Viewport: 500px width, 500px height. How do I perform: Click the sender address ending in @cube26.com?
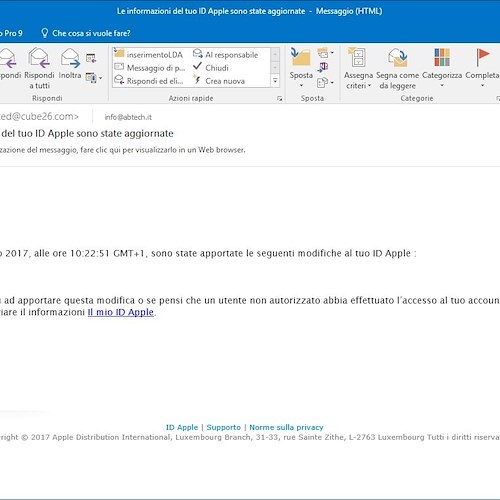39,116
